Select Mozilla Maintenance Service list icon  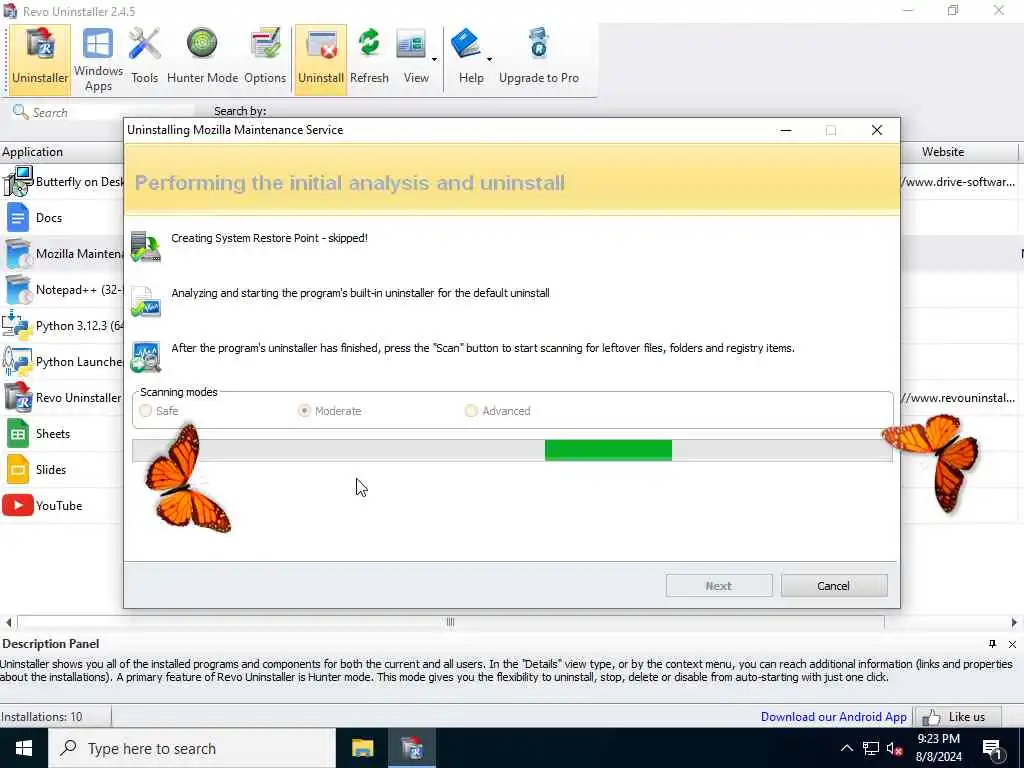(17, 253)
